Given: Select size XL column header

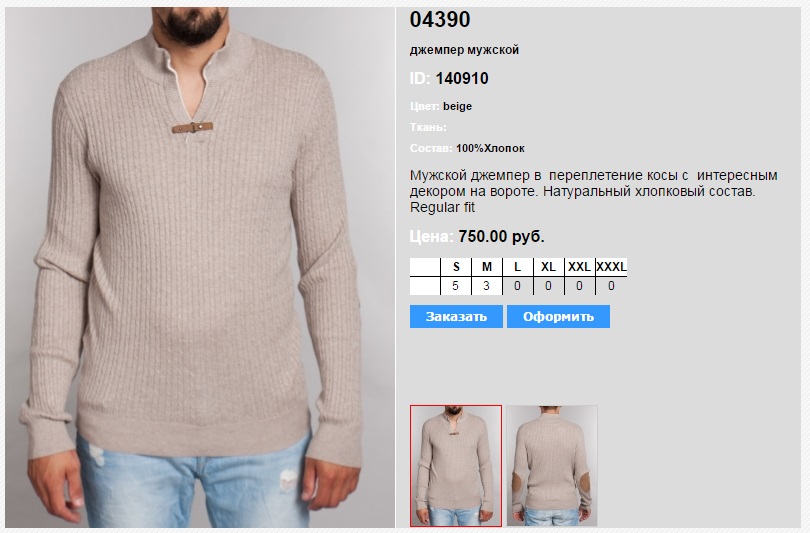Looking at the screenshot, I should pyautogui.click(x=549, y=267).
